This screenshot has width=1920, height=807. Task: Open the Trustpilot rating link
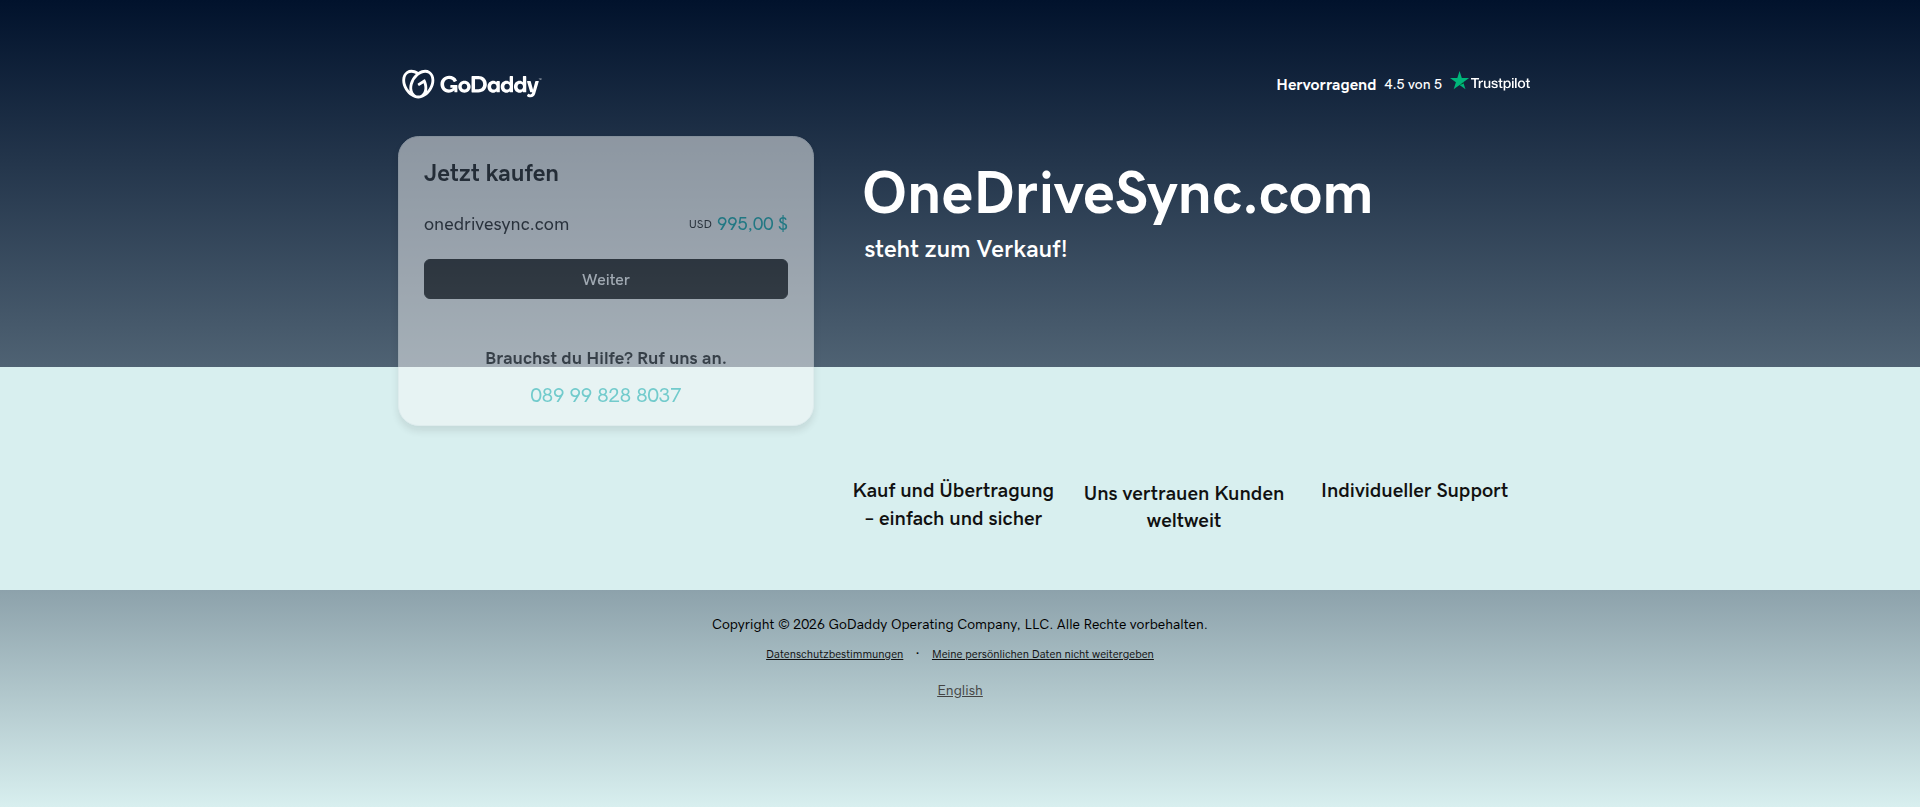click(x=1403, y=83)
